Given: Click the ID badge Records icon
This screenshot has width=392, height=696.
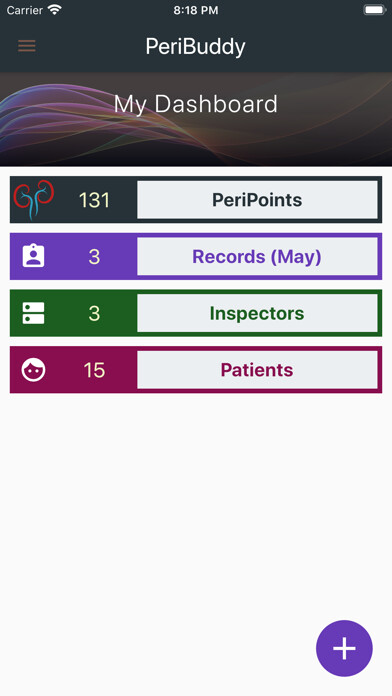Looking at the screenshot, I should (33, 256).
